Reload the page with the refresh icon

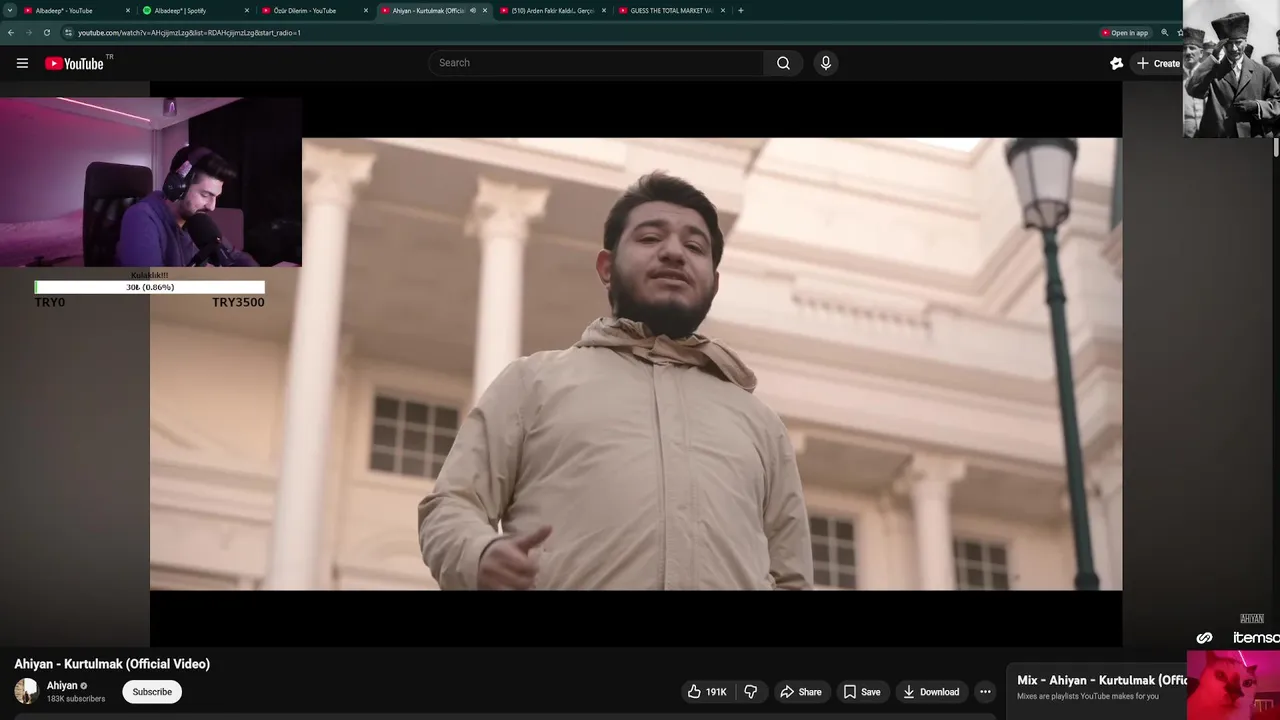click(x=46, y=33)
